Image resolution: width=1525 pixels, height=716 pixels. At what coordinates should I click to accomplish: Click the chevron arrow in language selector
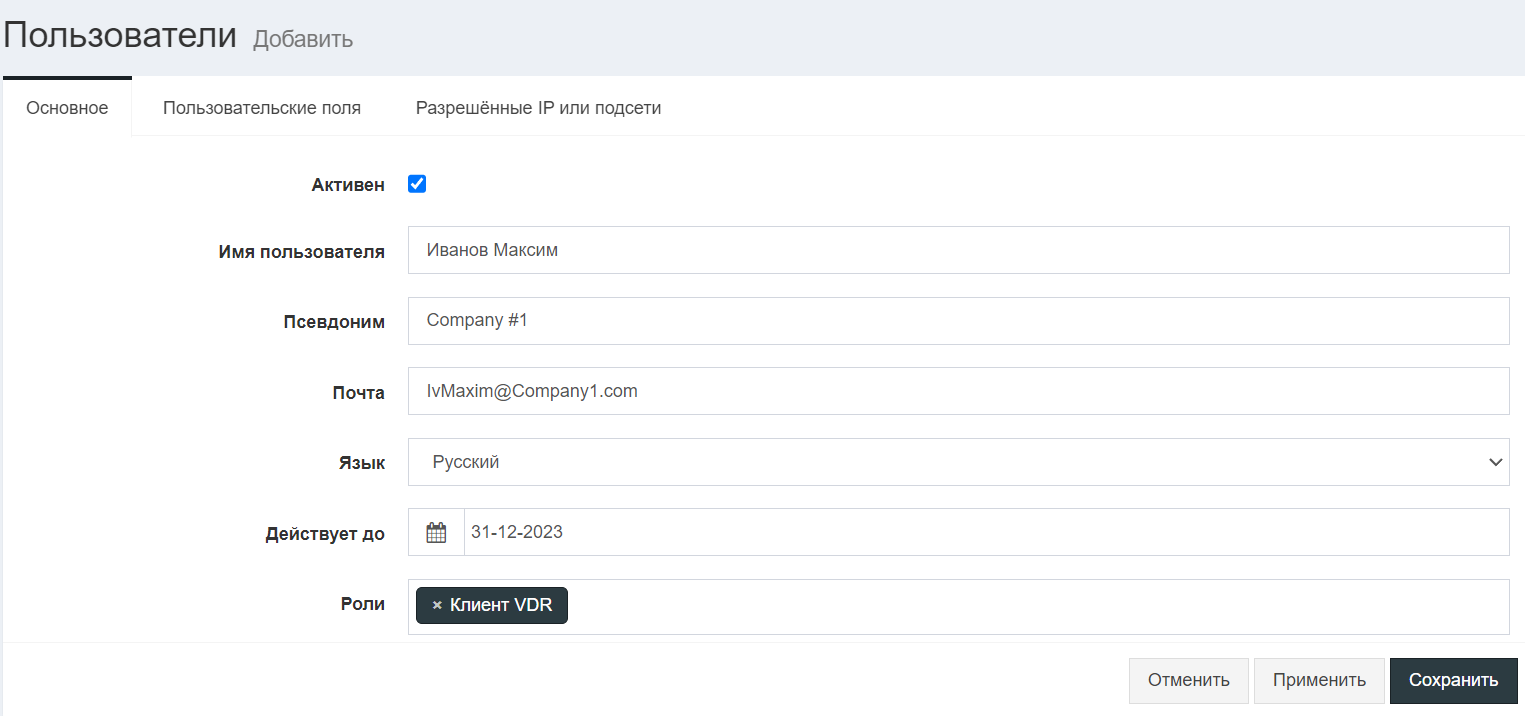(x=1495, y=462)
